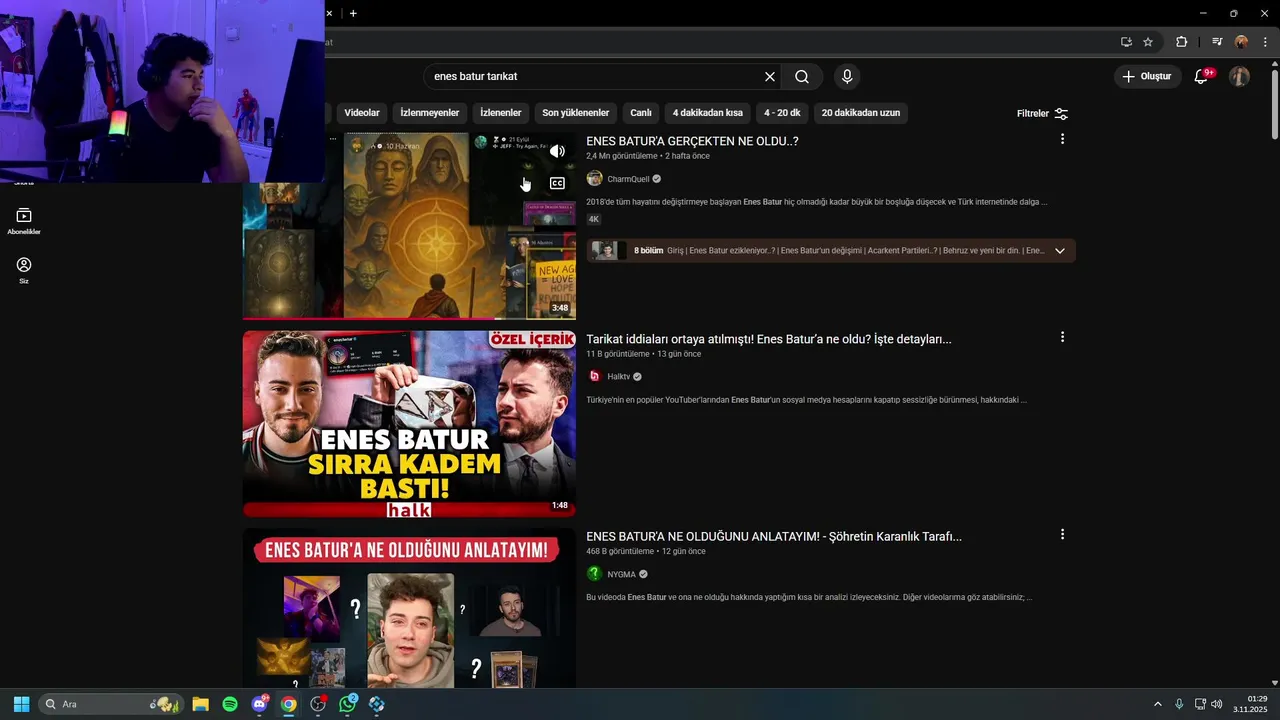Select the Son yüklenenler filter chip
The height and width of the screenshot is (720, 1280).
[x=575, y=113]
